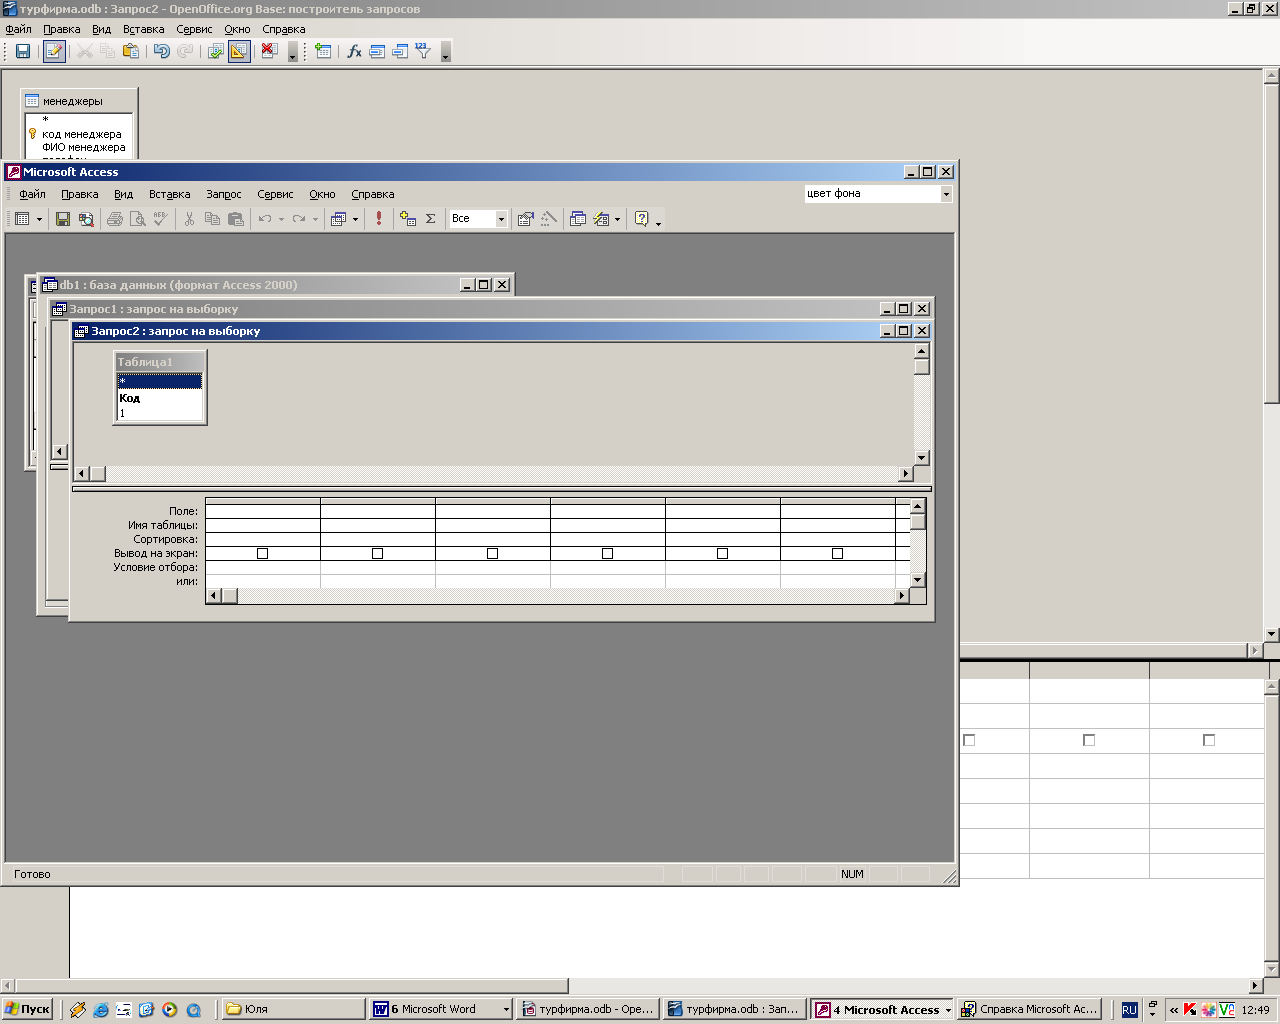Expand the View button dropdown arrow in Access
Viewport: 1280px width, 1024px height.
click(x=39, y=219)
